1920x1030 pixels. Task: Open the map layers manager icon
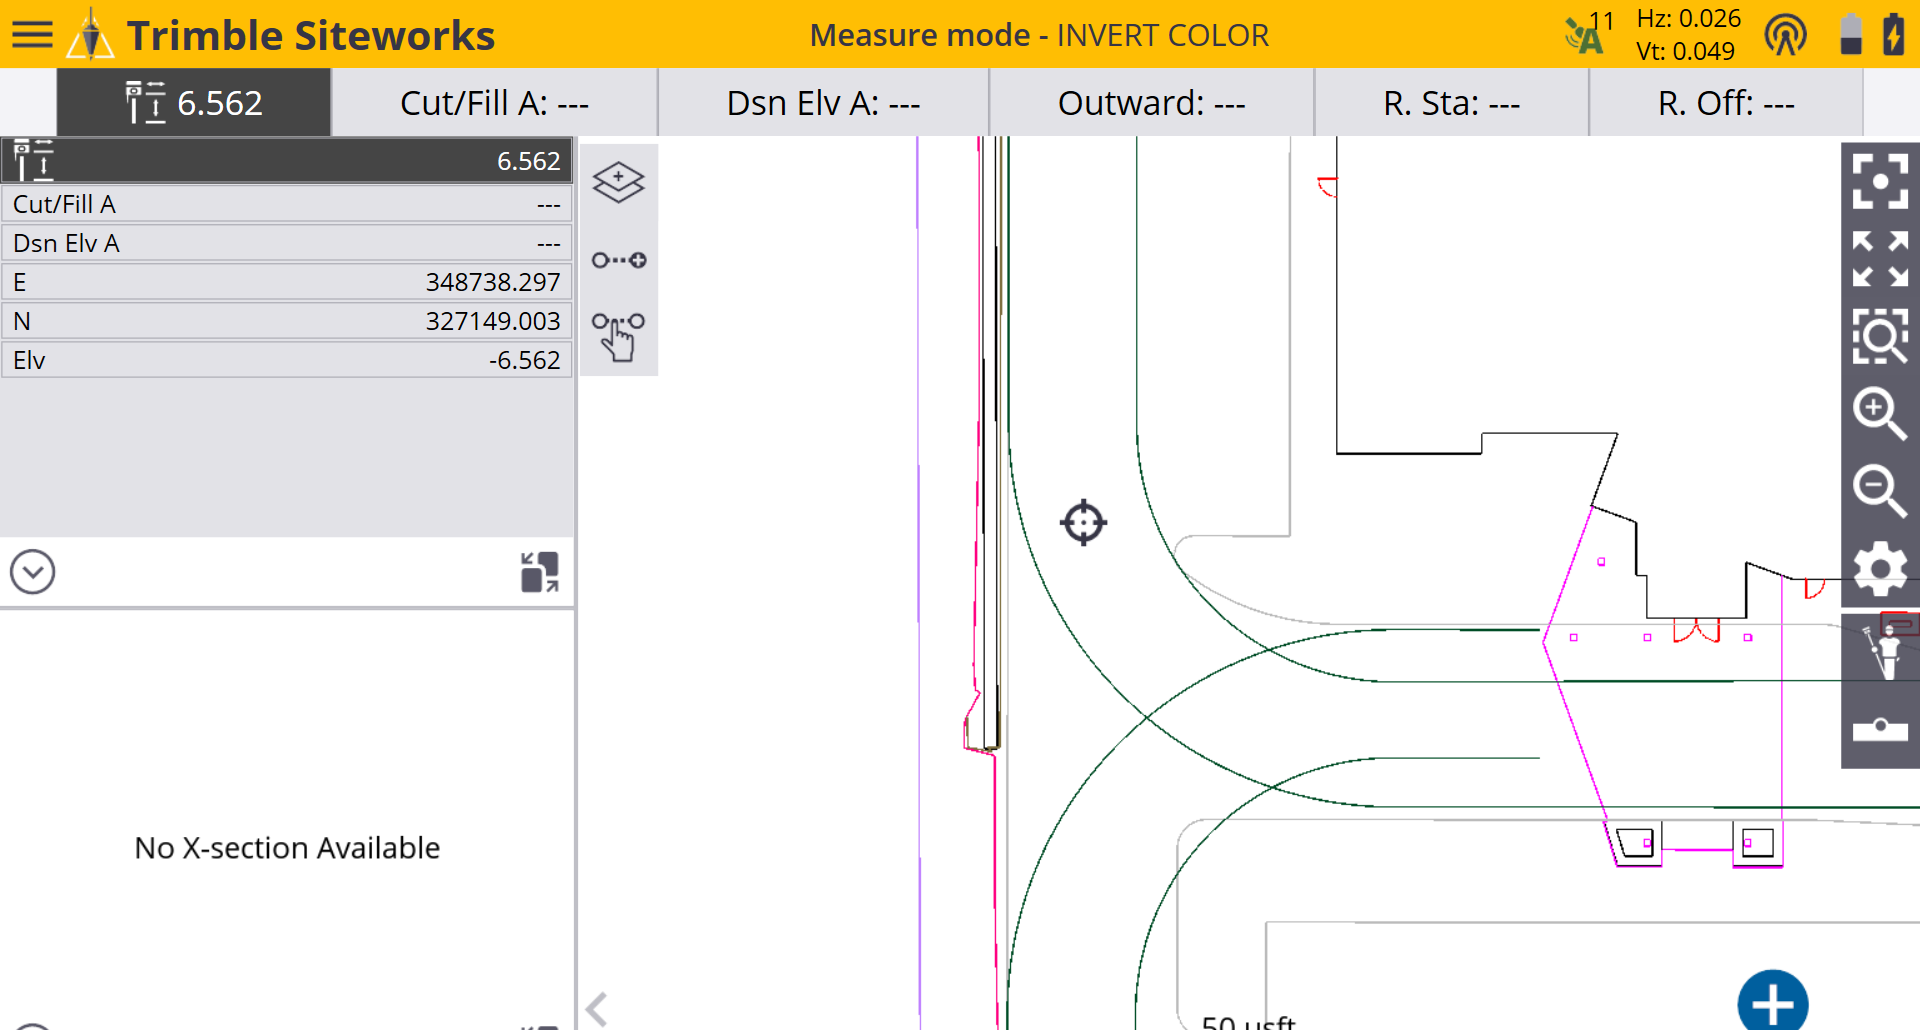tap(618, 182)
